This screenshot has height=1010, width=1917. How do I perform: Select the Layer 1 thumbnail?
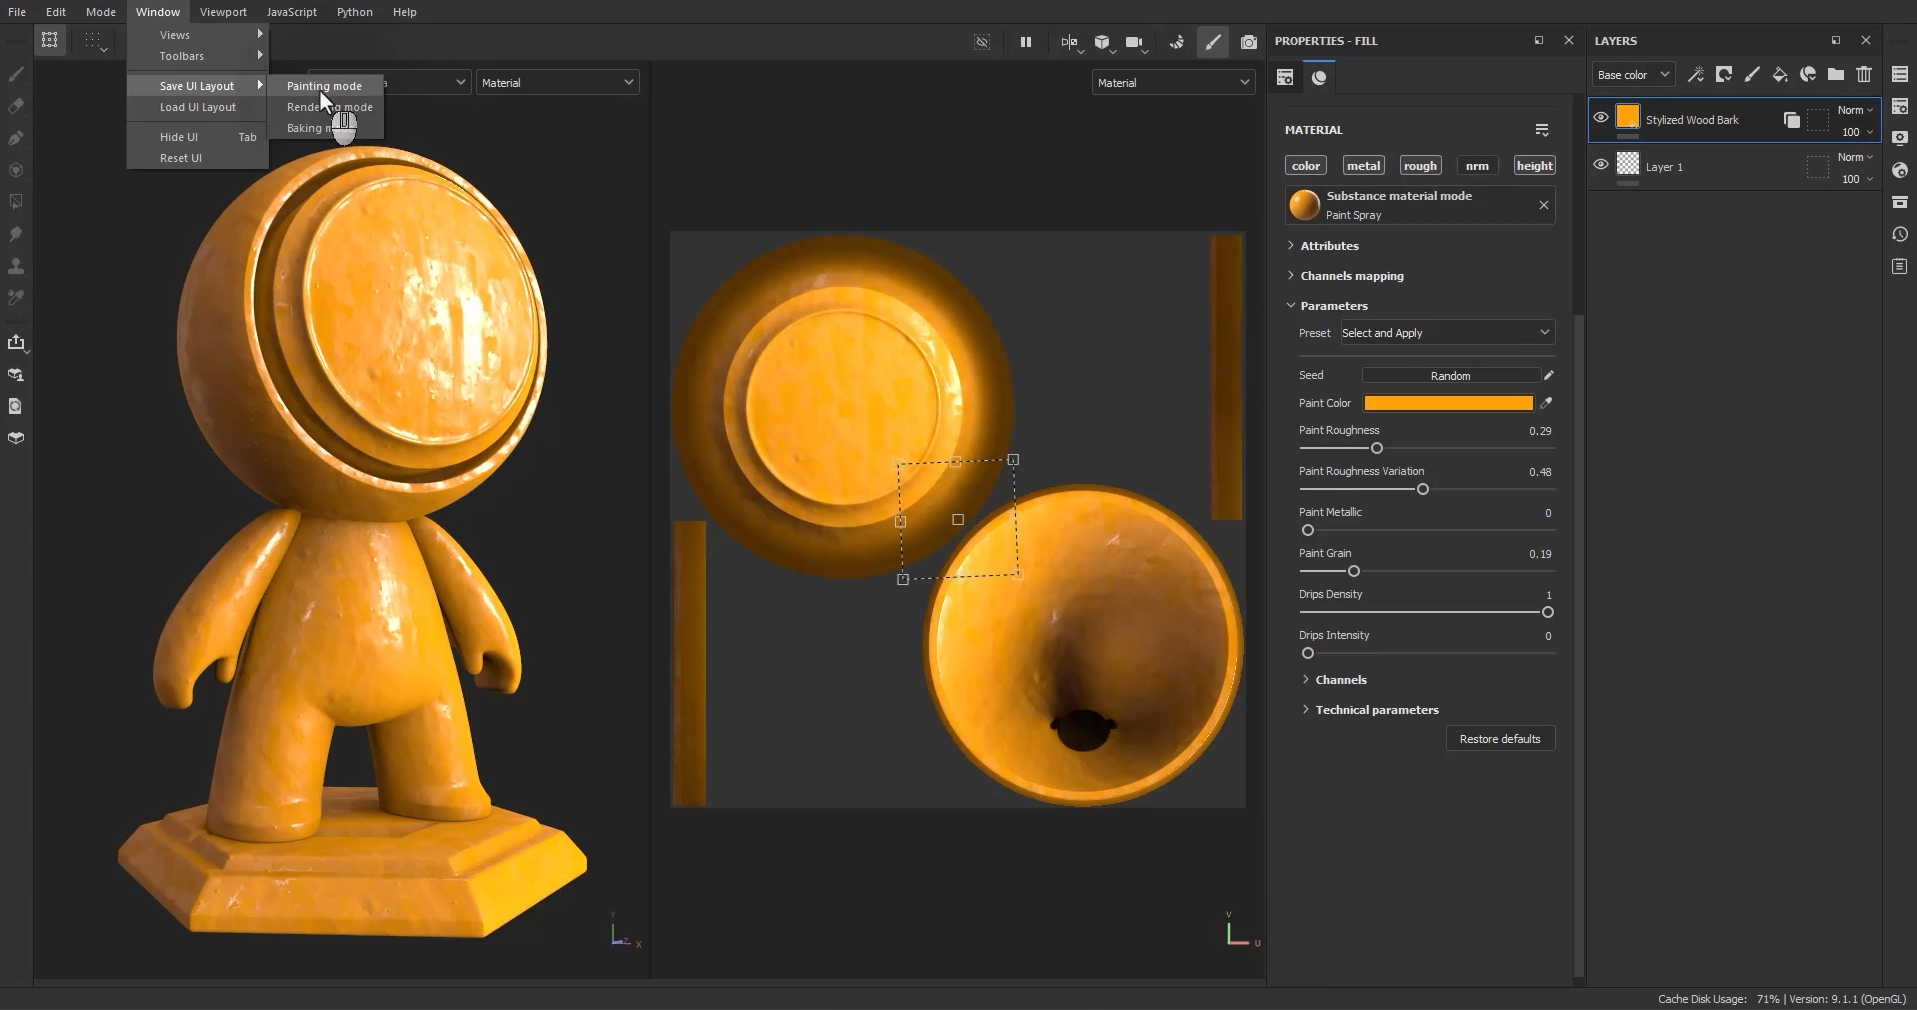coord(1628,163)
